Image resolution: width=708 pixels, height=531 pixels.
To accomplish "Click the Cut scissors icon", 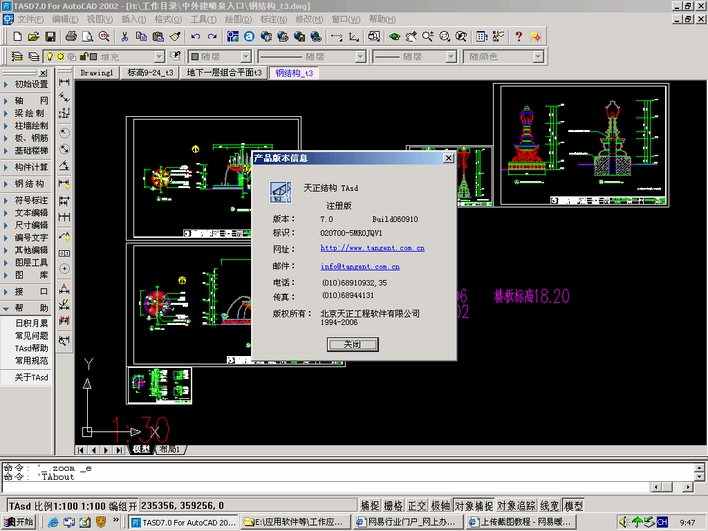I will (x=125, y=37).
